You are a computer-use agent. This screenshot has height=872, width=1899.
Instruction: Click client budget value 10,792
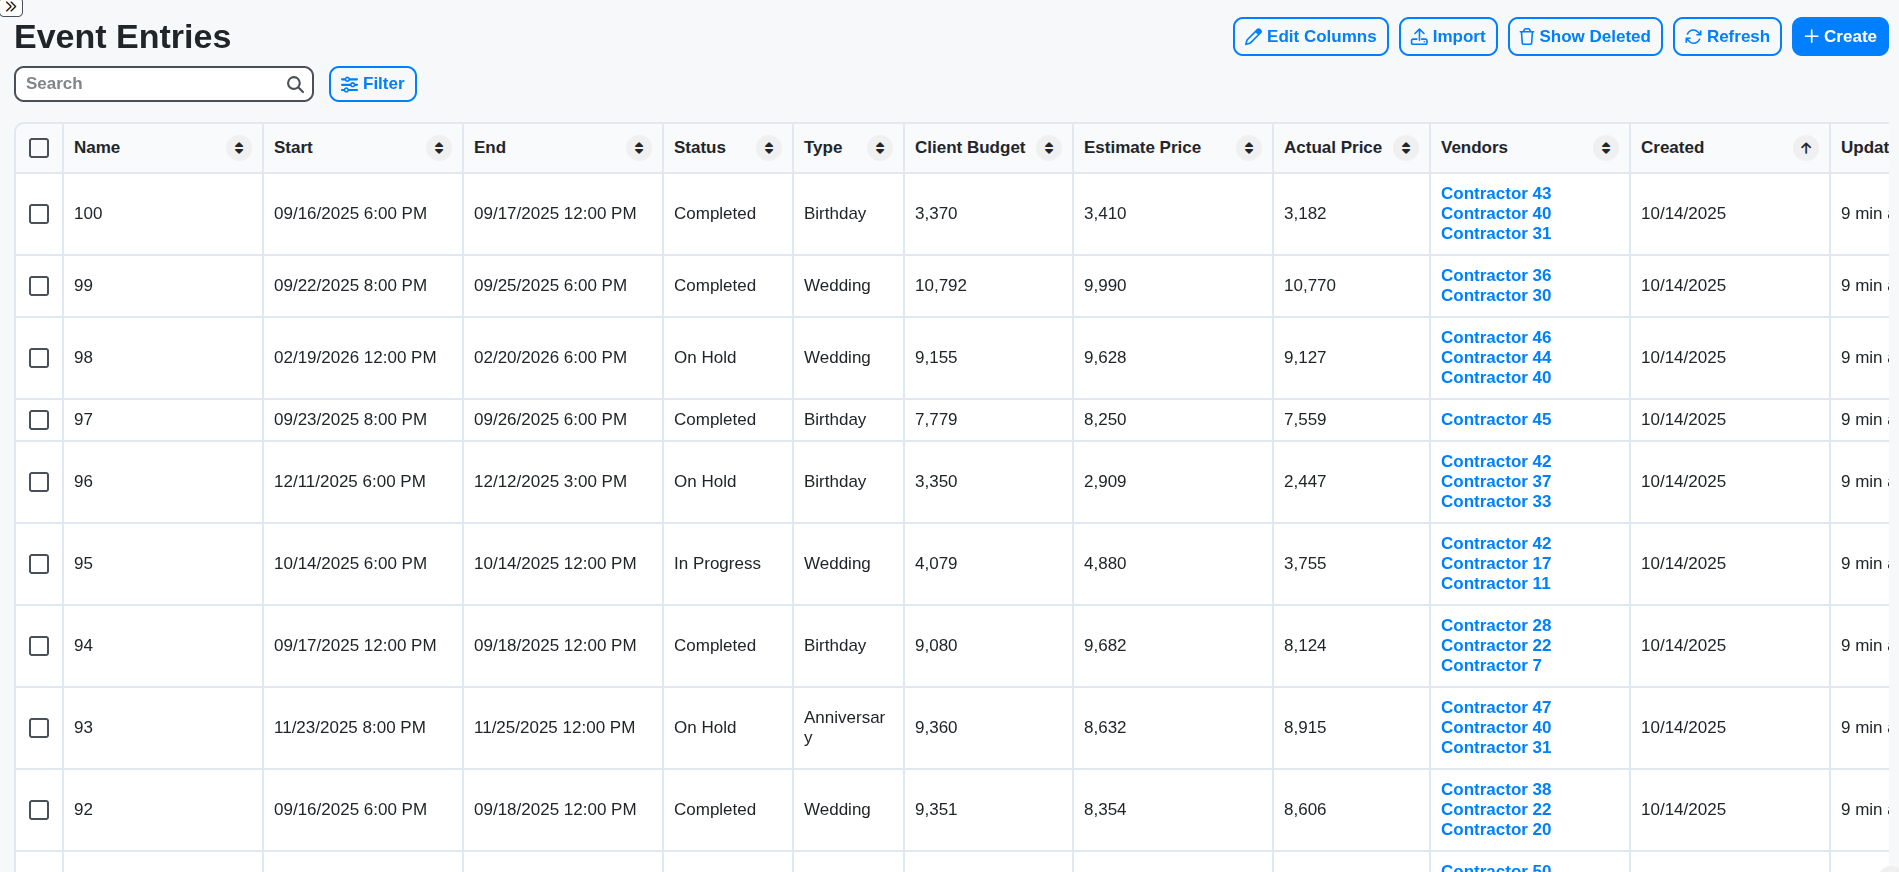click(x=940, y=286)
